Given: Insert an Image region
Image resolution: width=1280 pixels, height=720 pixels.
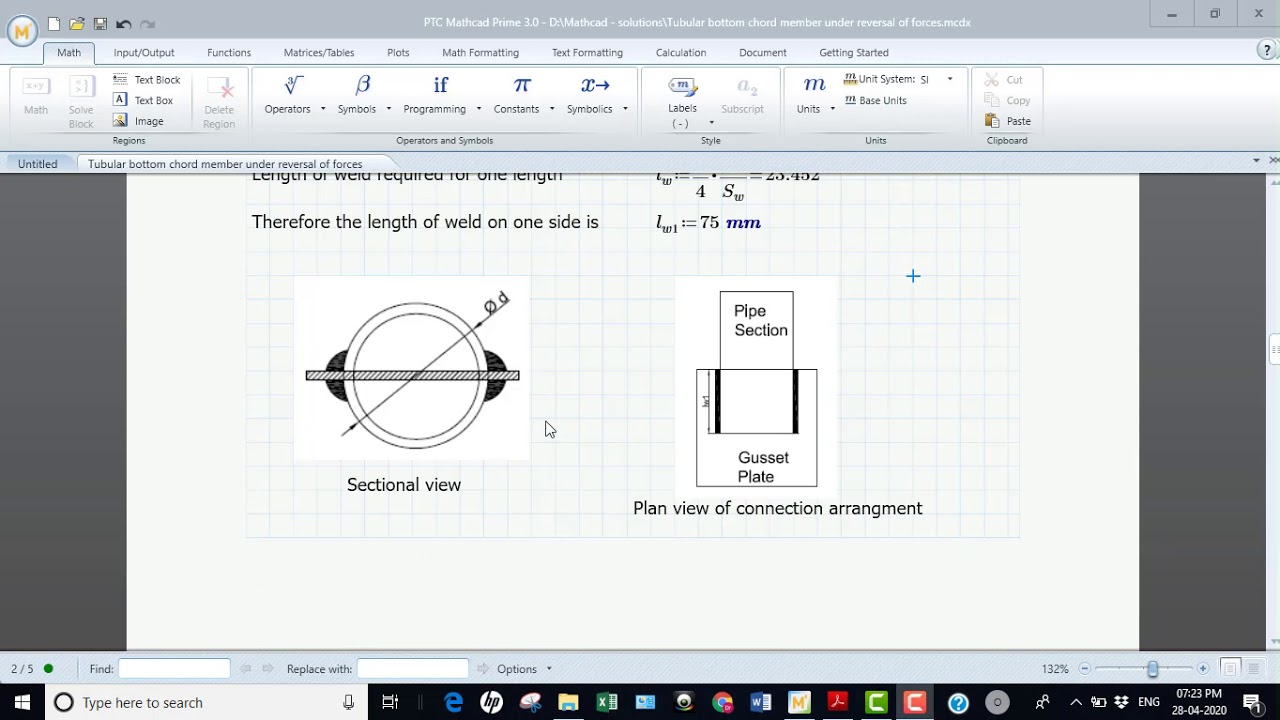Looking at the screenshot, I should 137,121.
